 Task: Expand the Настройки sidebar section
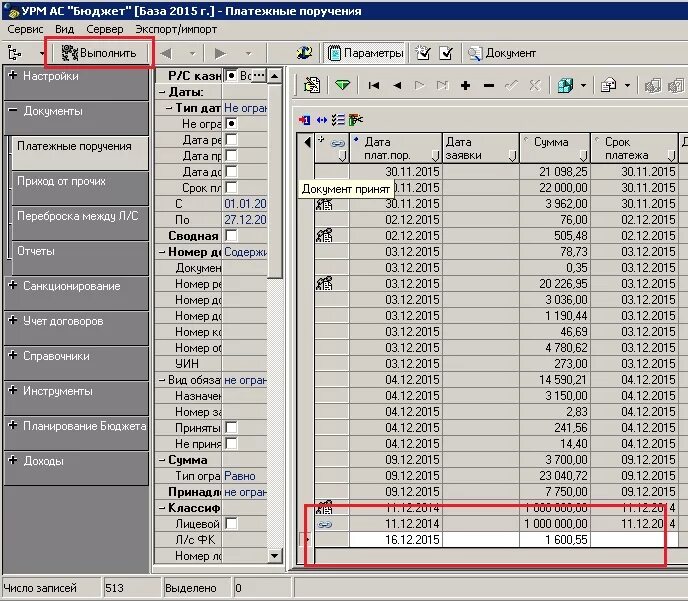(x=13, y=75)
